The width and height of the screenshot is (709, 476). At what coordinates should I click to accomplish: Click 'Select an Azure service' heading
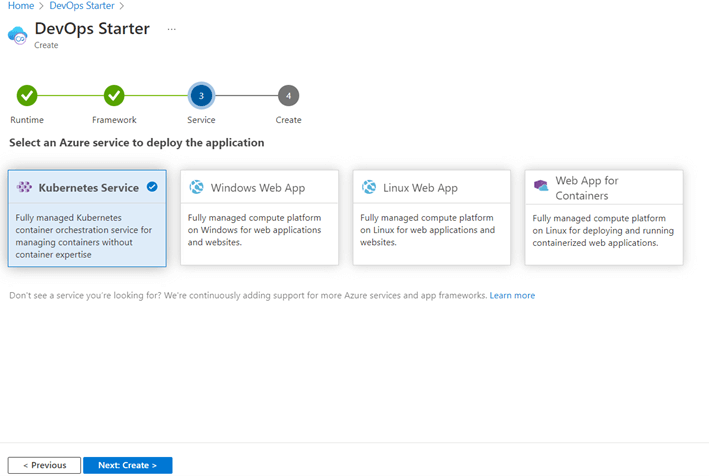(x=137, y=142)
